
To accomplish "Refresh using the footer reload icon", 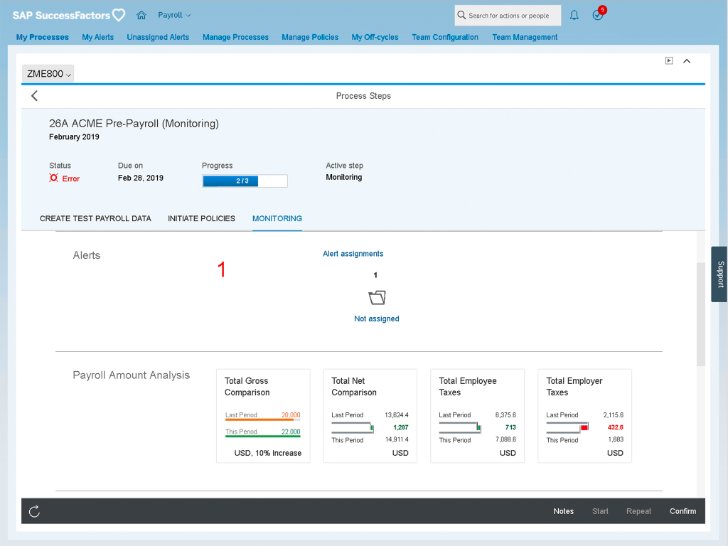I will tap(34, 511).
